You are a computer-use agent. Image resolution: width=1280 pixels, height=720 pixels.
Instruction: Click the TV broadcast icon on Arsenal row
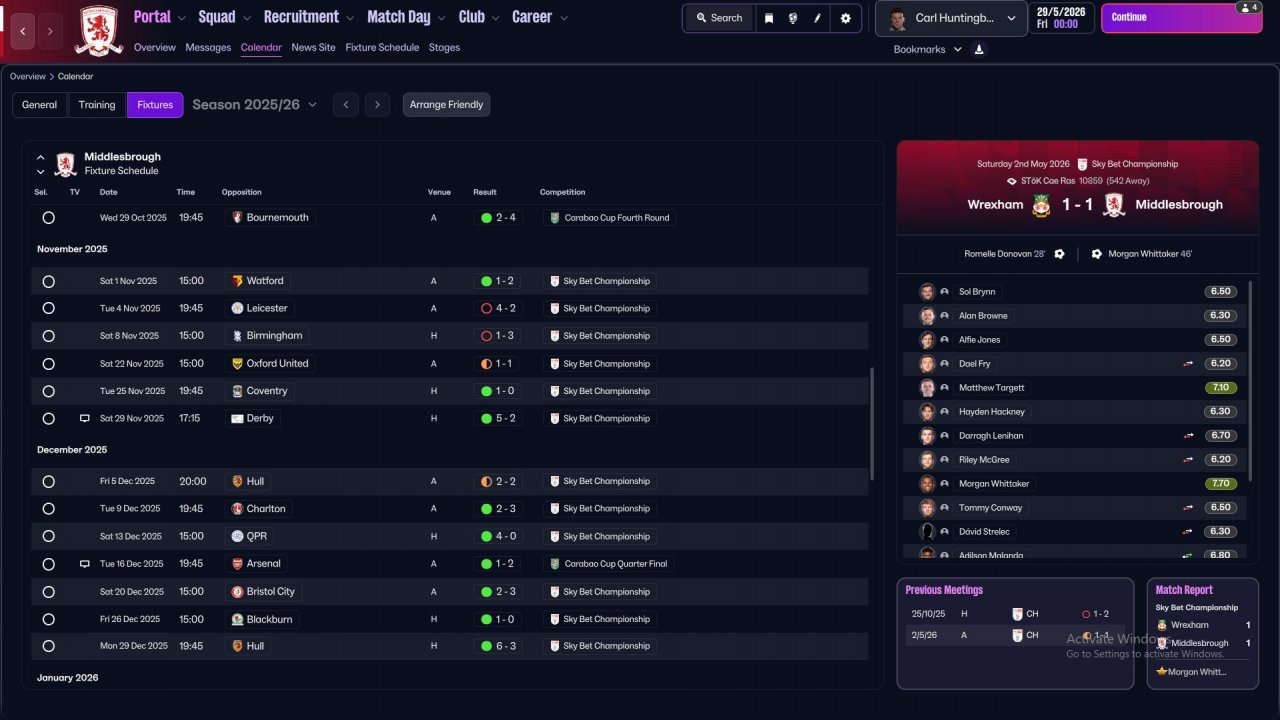pyautogui.click(x=85, y=564)
